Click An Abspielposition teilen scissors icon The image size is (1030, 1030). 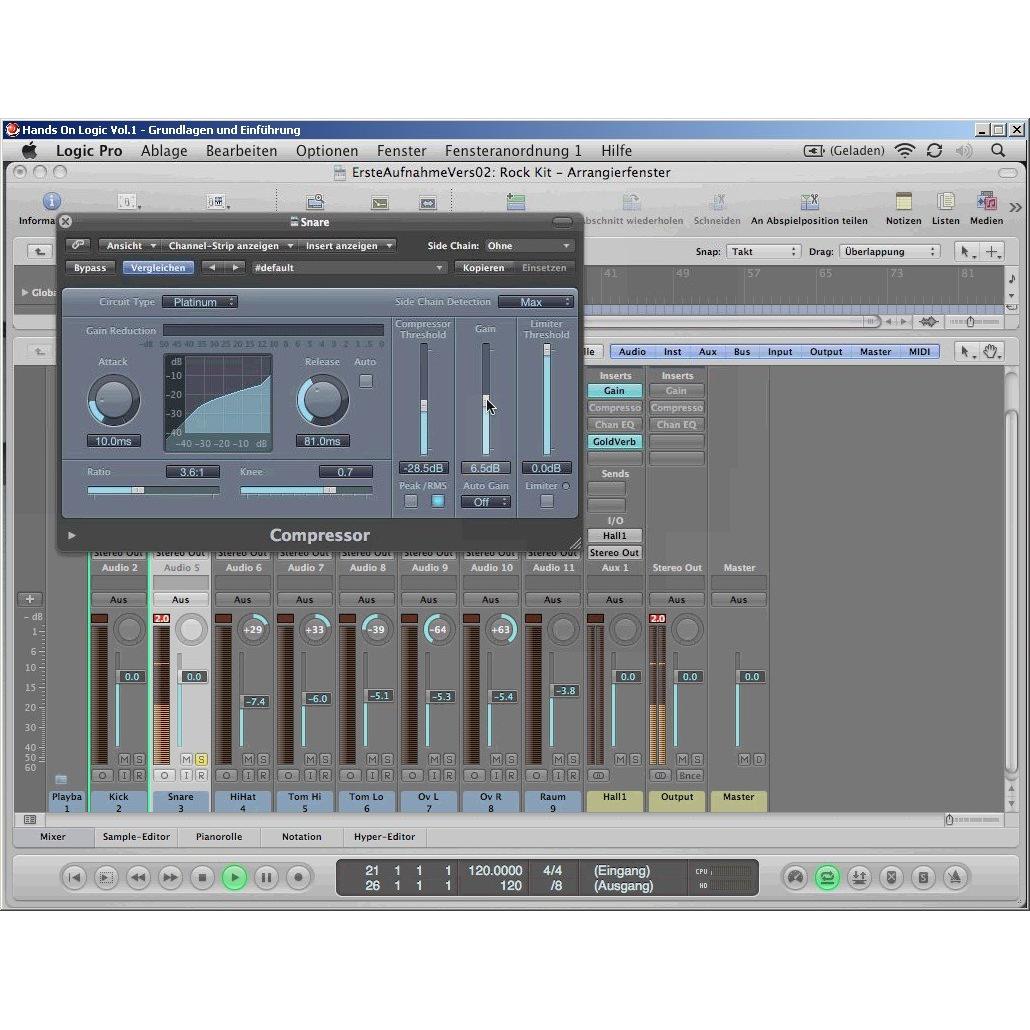click(809, 201)
